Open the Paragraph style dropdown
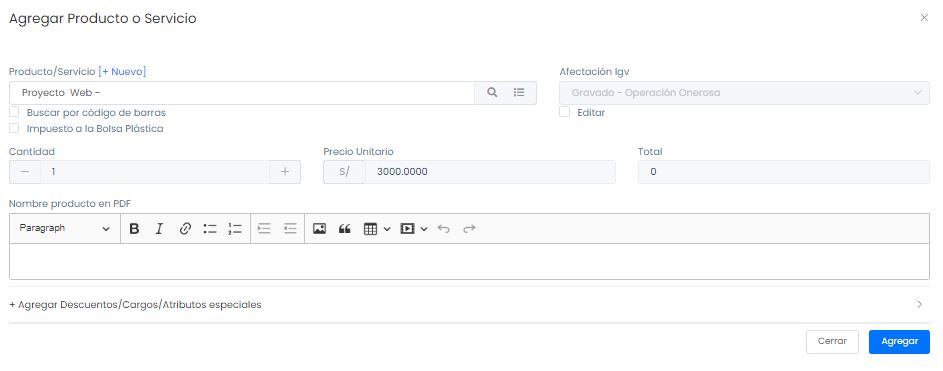This screenshot has height=371, width=943. [65, 228]
